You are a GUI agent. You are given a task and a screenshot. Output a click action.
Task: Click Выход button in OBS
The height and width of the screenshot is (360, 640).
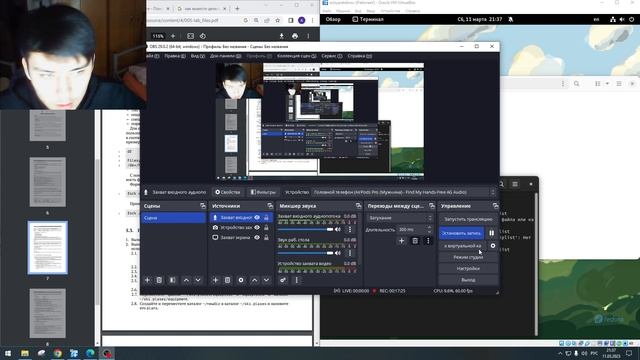click(468, 280)
